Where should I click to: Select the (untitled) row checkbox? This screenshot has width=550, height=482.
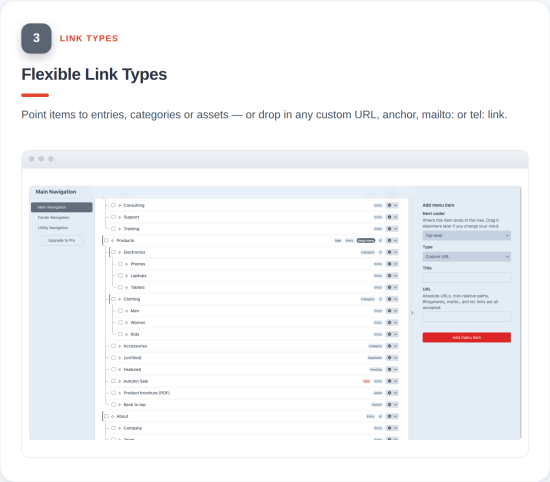(113, 357)
